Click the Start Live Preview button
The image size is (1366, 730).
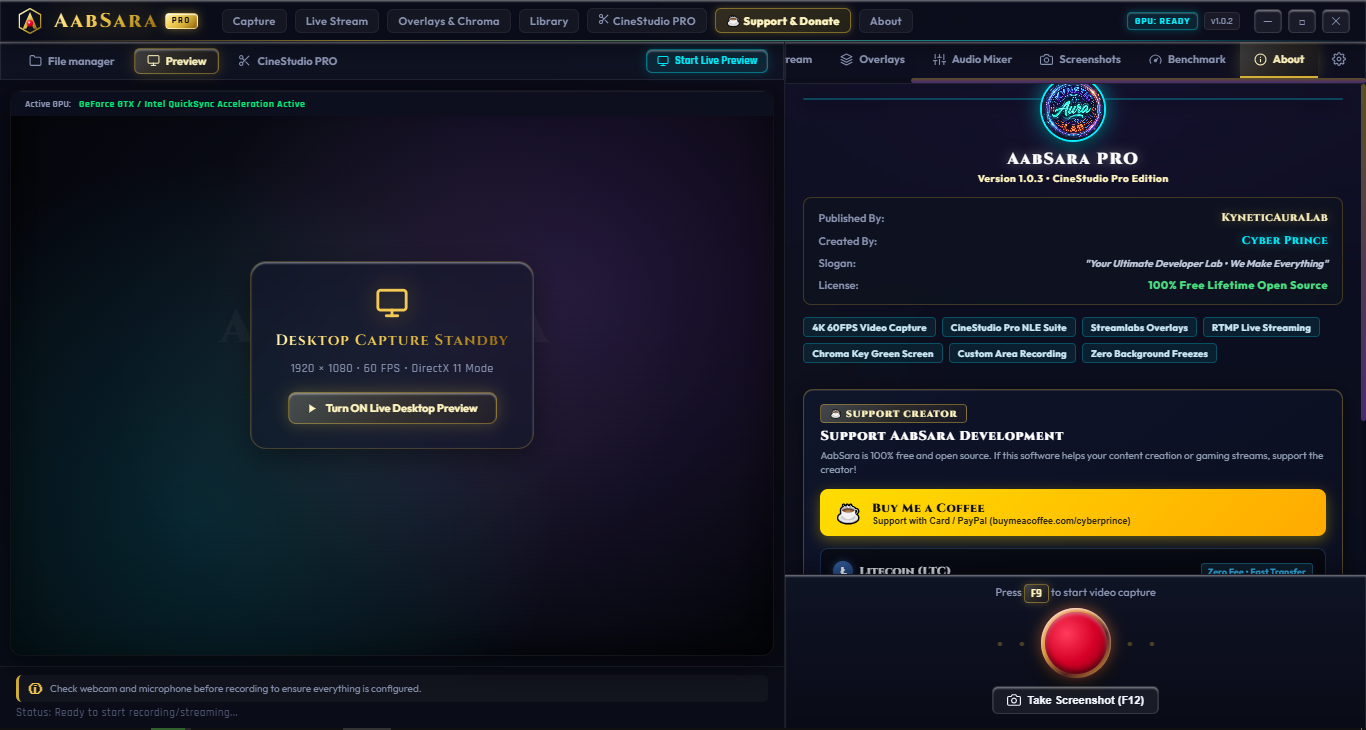click(707, 61)
